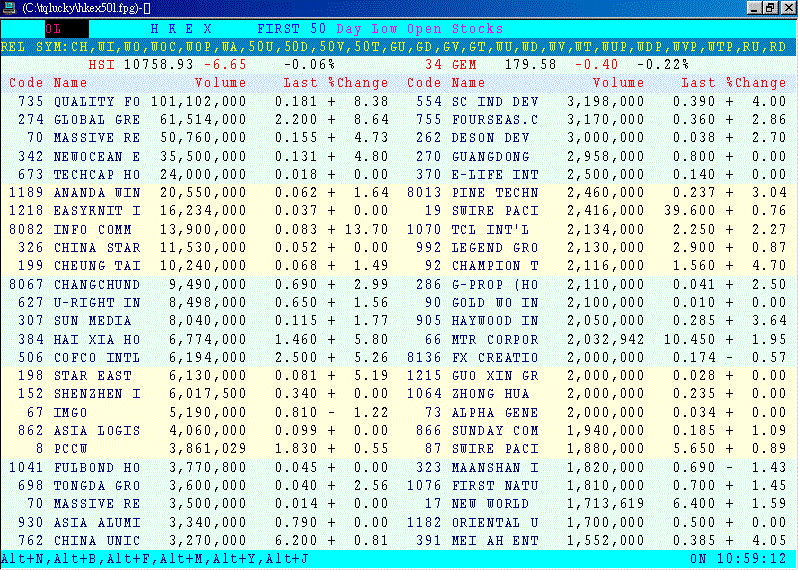Click the OL command input field
The image size is (798, 570).
coord(67,29)
